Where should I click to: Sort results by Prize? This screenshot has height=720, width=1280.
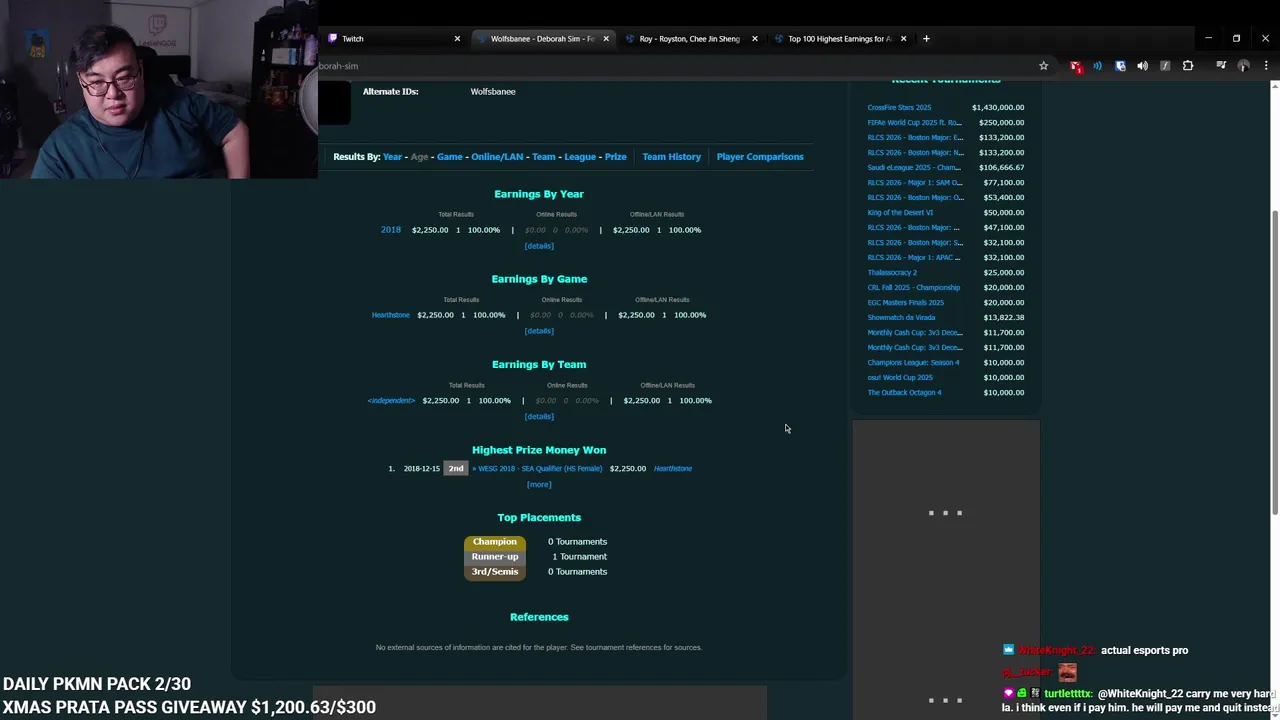pyautogui.click(x=615, y=157)
